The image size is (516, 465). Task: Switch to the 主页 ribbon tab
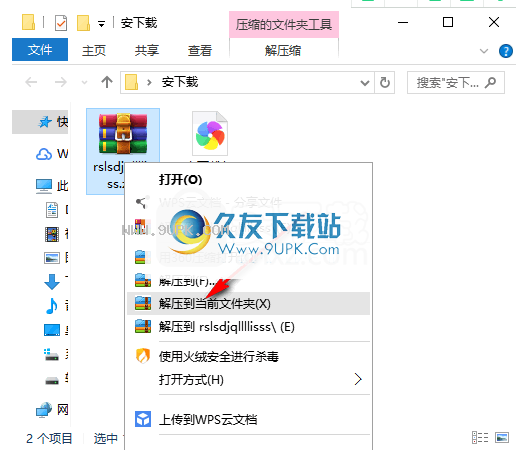(94, 50)
